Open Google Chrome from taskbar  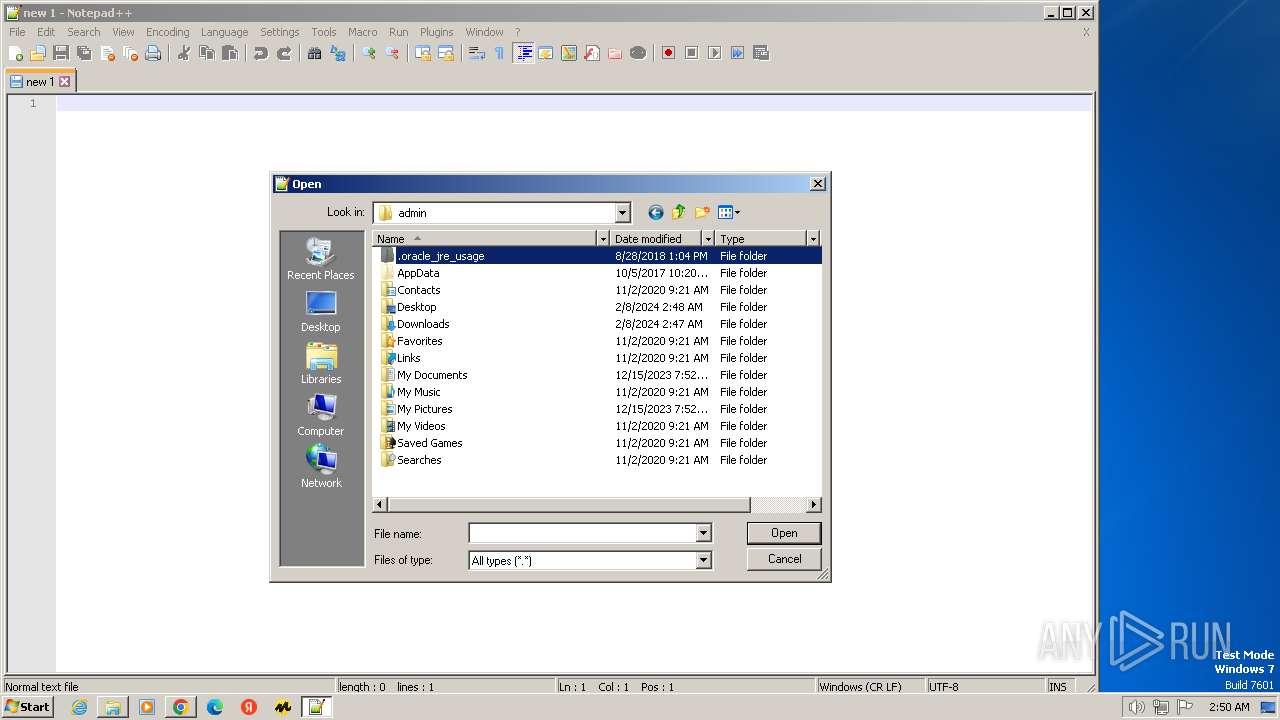pos(181,707)
